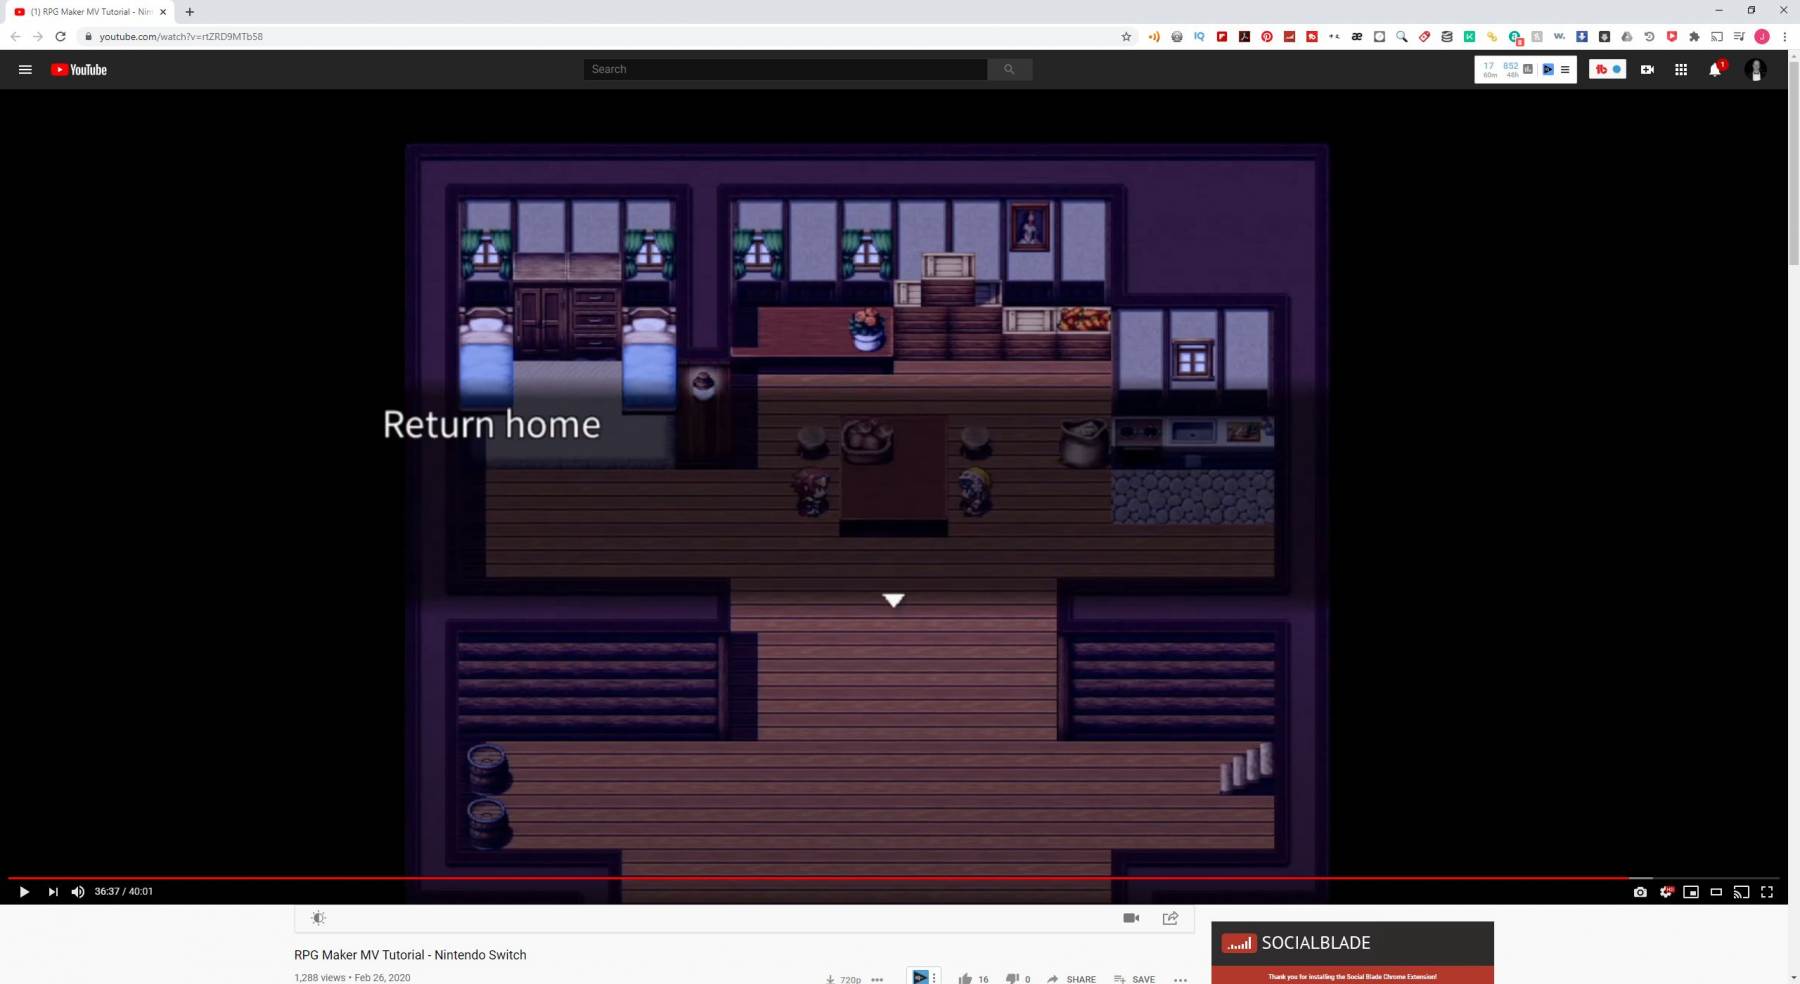Click the address bar URL
The image size is (1800, 984).
pyautogui.click(x=181, y=37)
